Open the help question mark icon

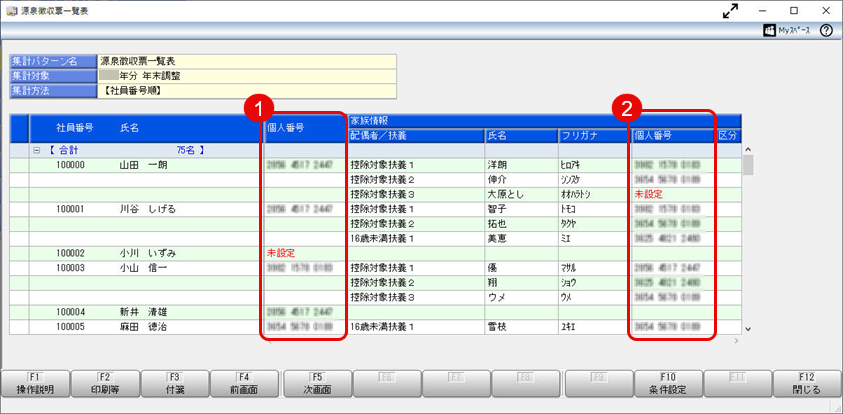click(x=826, y=31)
